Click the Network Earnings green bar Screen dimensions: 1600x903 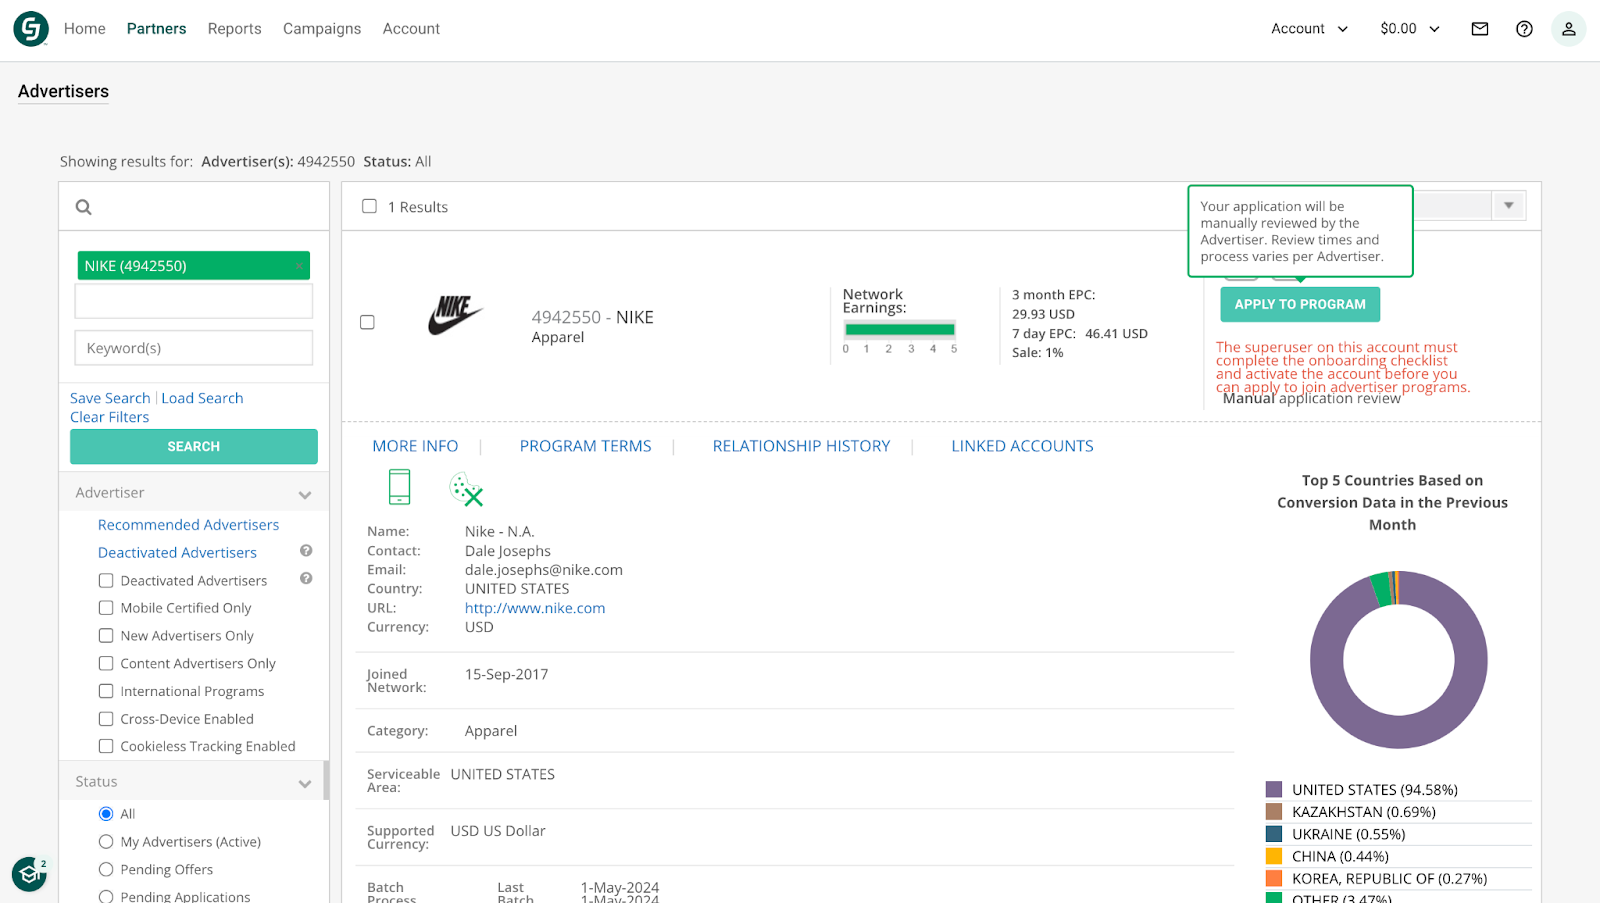(899, 330)
